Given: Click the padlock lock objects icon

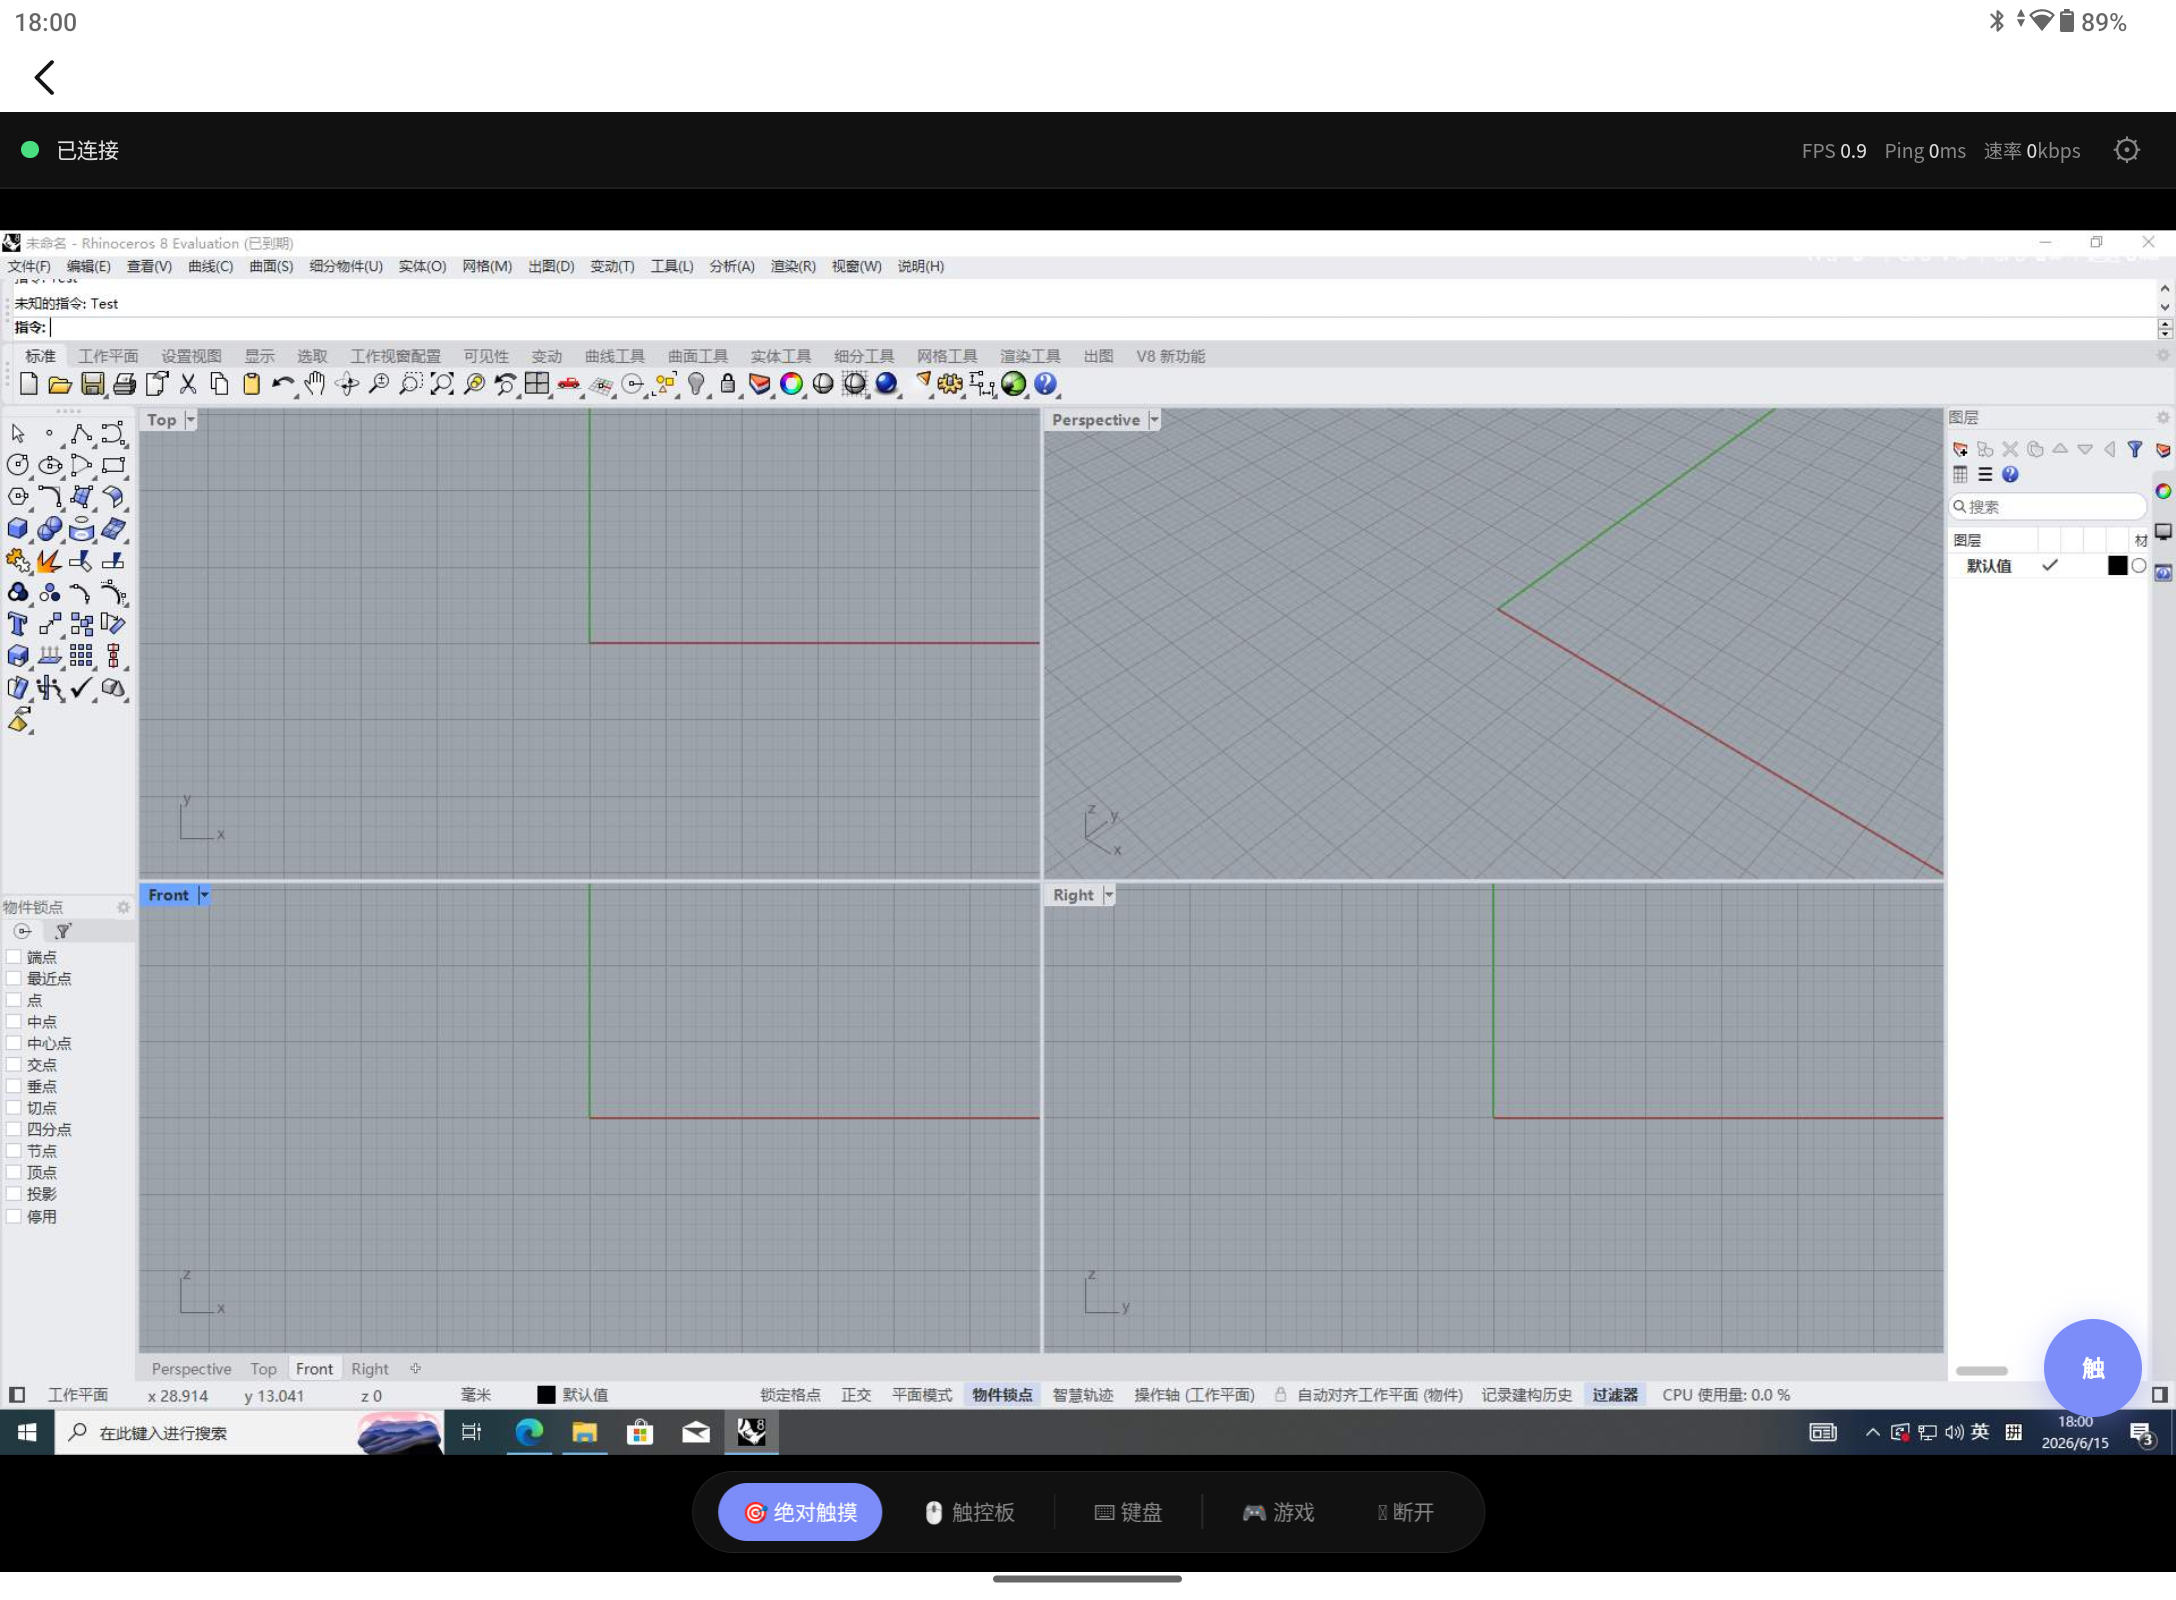Looking at the screenshot, I should click(728, 384).
